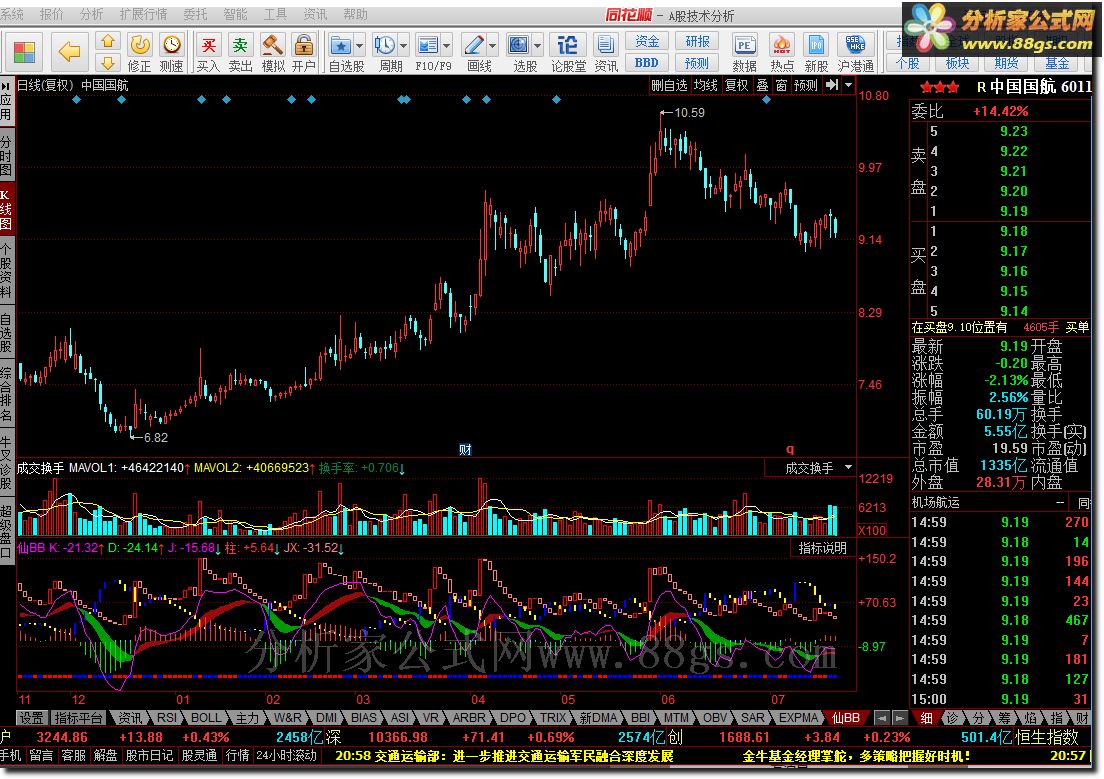The width and height of the screenshot is (1104, 779).
Task: Click the blue 财 marker on K-line chart
Action: [465, 449]
